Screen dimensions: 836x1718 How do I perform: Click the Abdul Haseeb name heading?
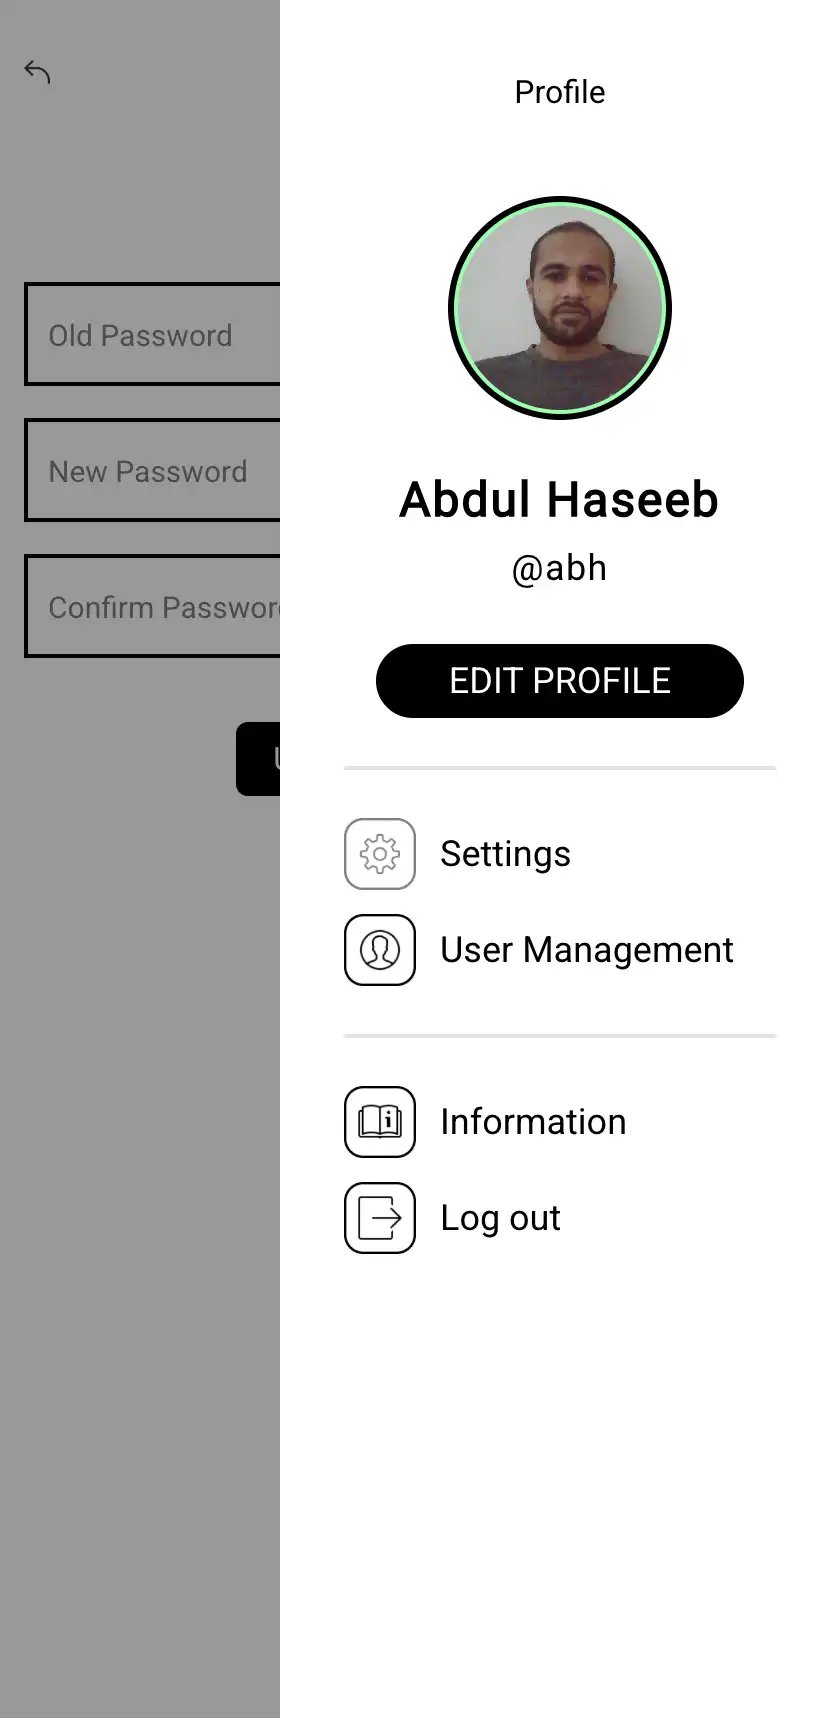559,500
